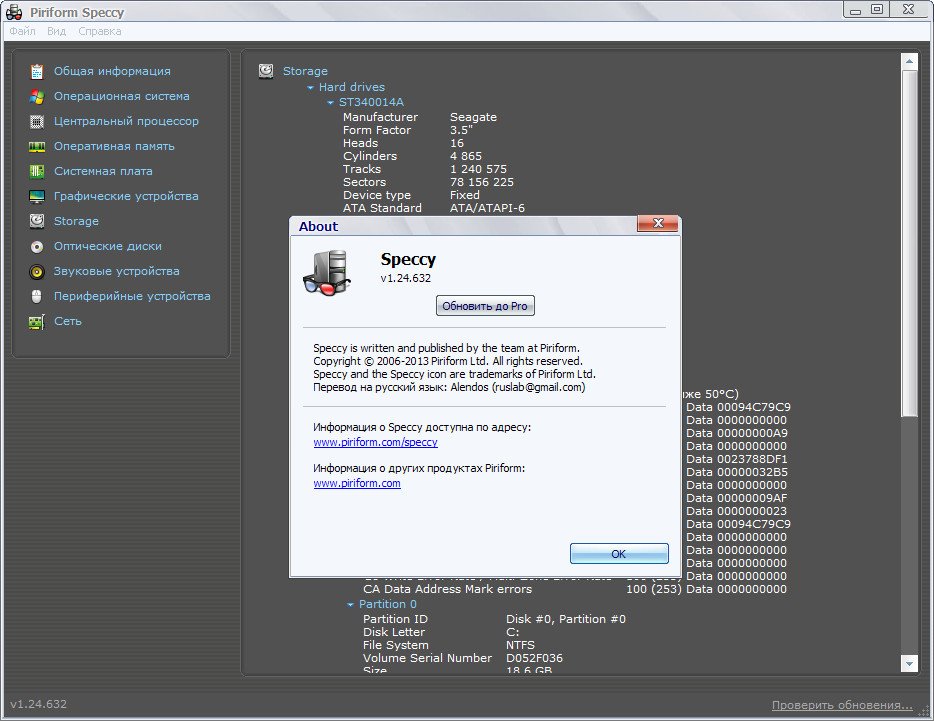The image size is (934, 721).
Task: Open the Вид menu
Action: (57, 31)
